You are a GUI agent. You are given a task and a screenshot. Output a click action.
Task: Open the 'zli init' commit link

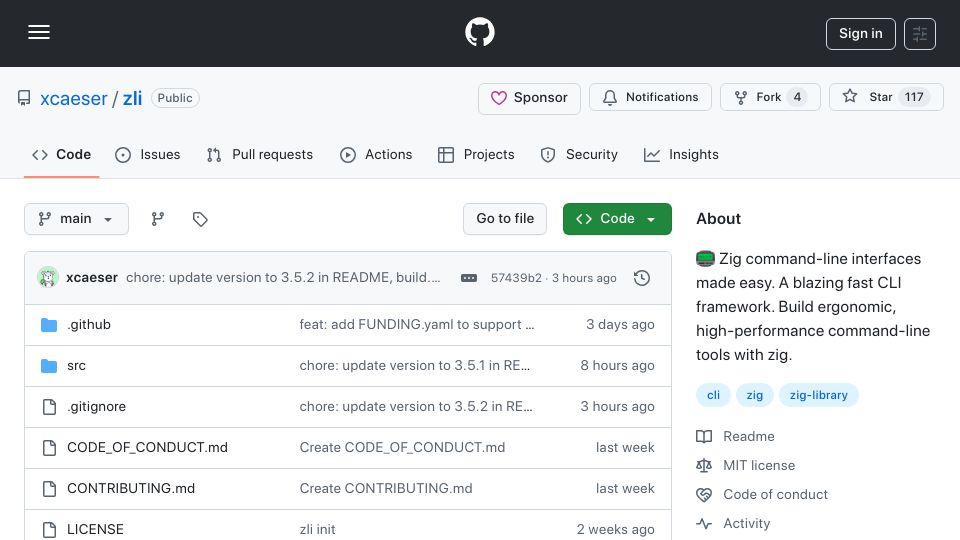click(317, 530)
